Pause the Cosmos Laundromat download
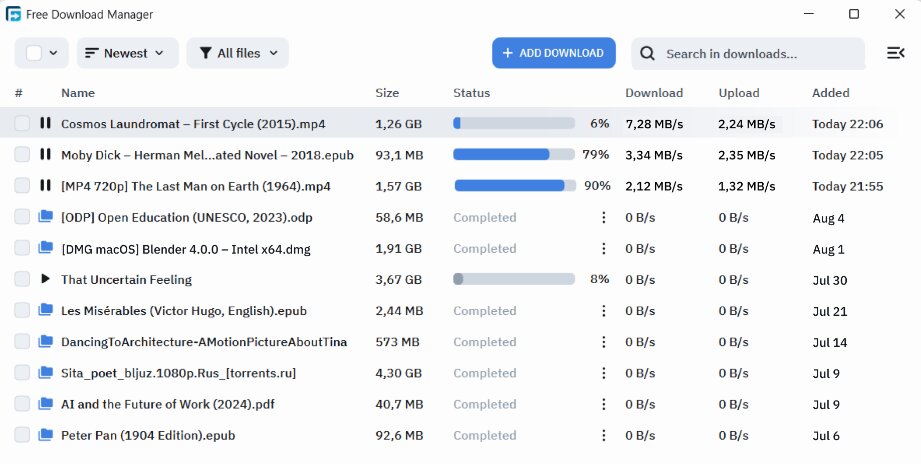Image resolution: width=921 pixels, height=464 pixels. tap(45, 124)
